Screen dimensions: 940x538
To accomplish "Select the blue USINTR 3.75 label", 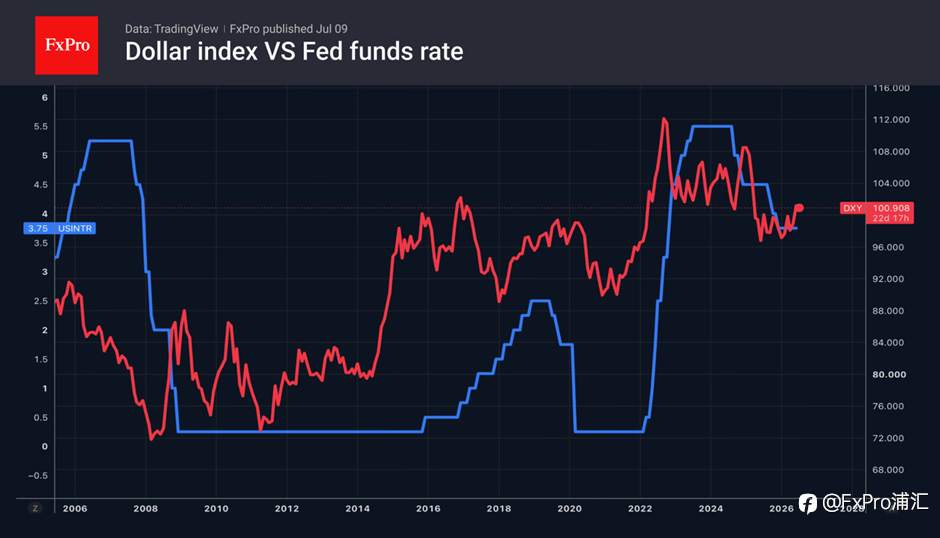I will [59, 229].
